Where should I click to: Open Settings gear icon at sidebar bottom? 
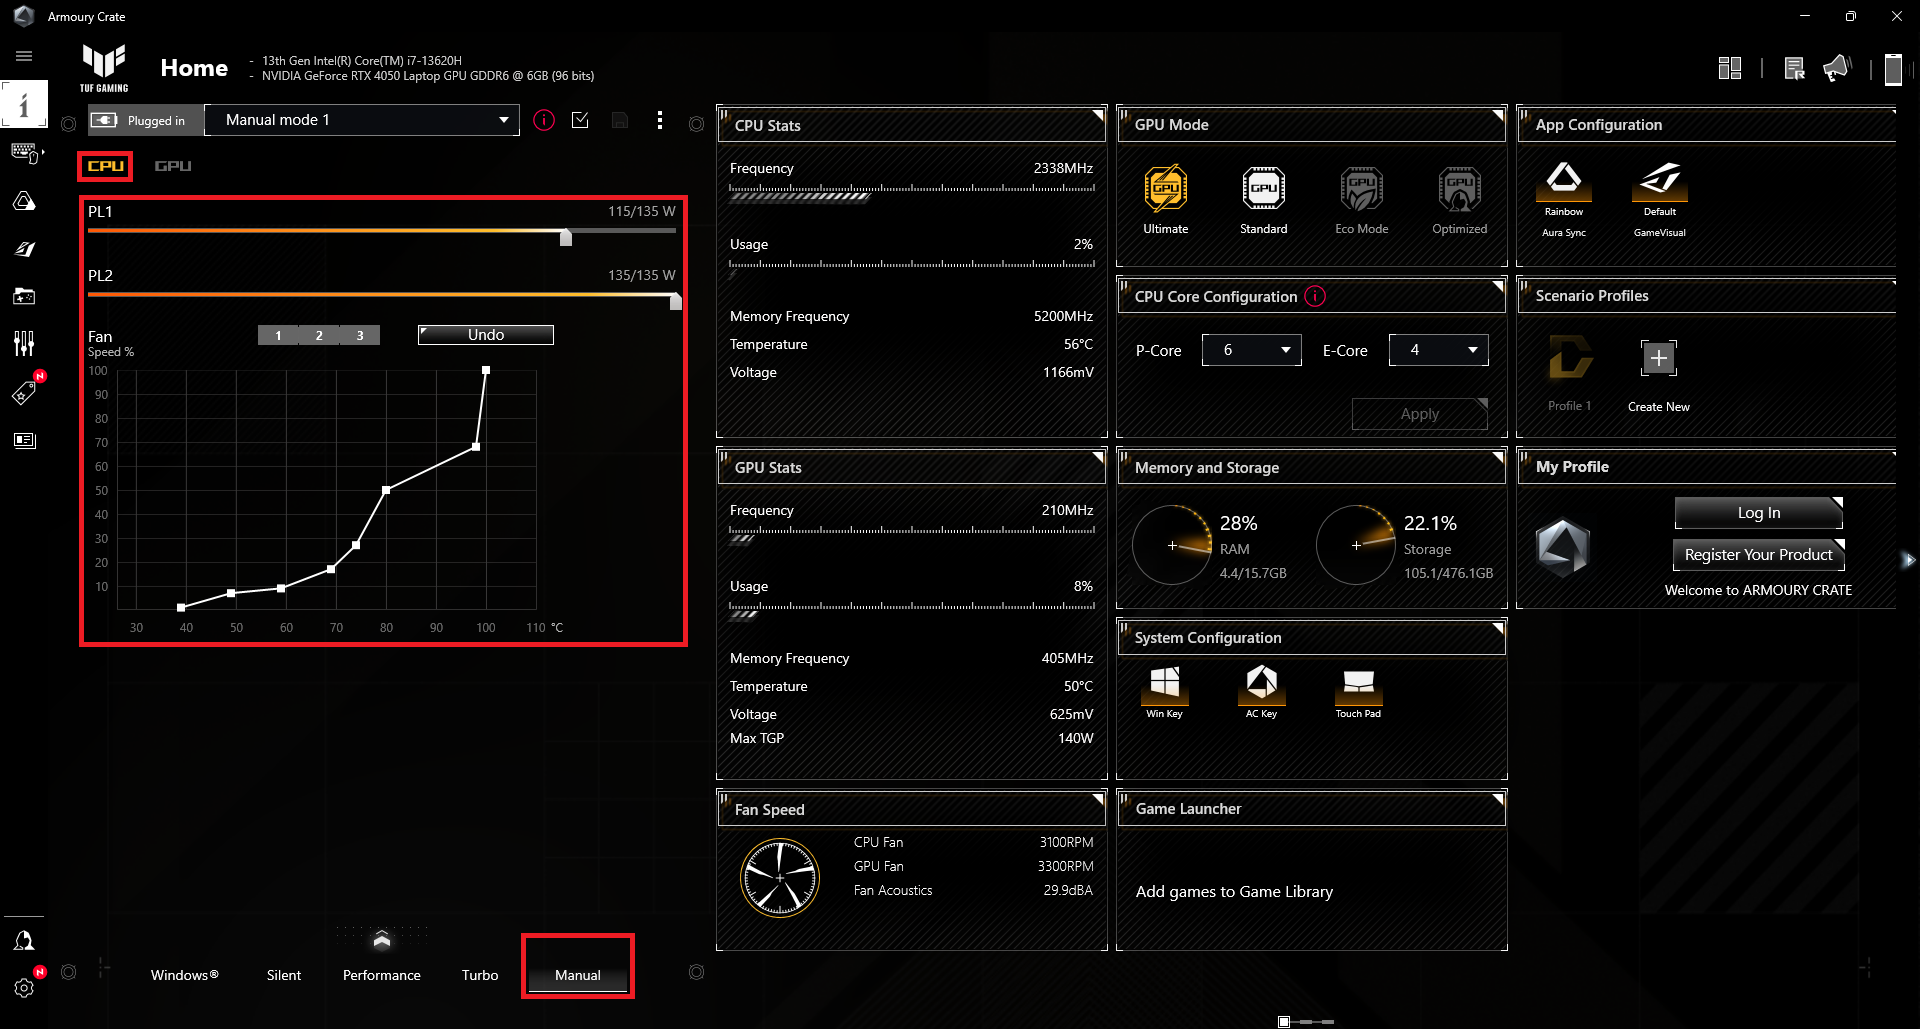pos(24,988)
